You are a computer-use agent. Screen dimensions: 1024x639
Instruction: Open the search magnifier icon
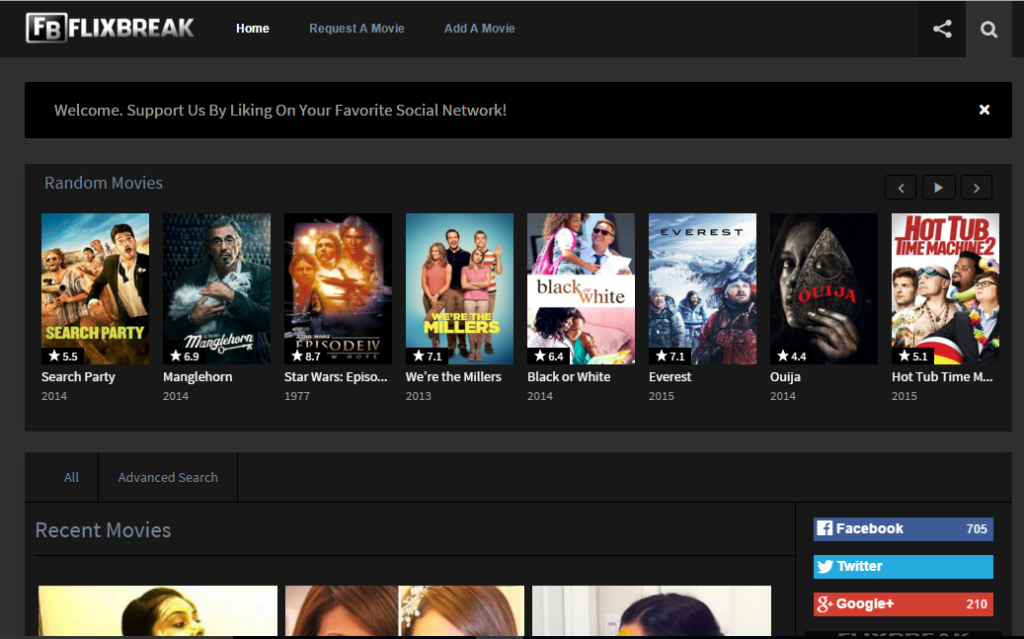coord(989,29)
